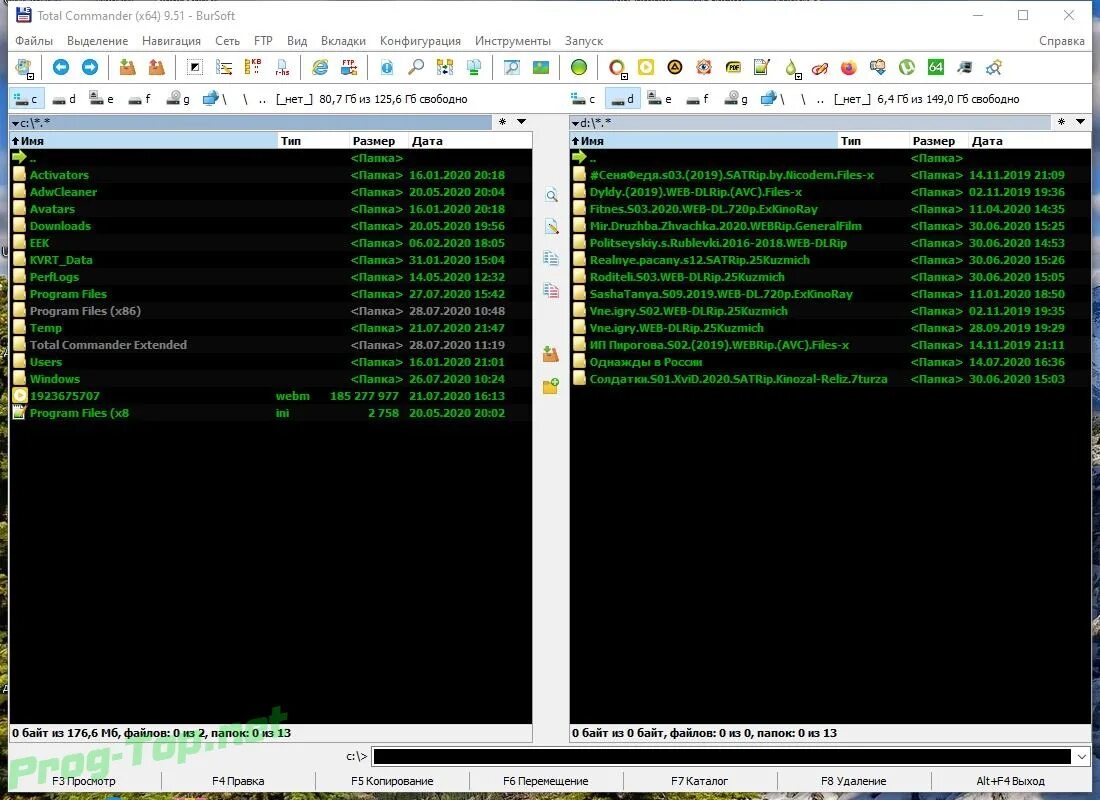
Task: Open the Файлы menu
Action: (34, 41)
